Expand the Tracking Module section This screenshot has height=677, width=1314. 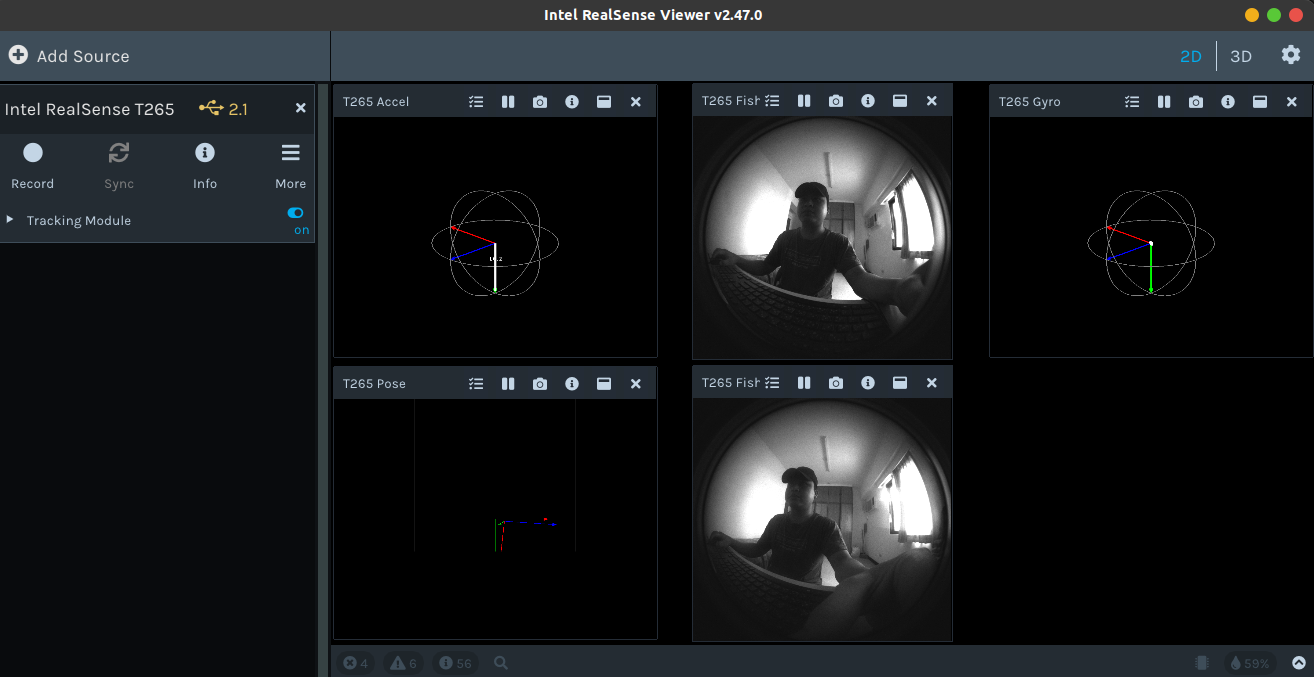tap(10, 220)
